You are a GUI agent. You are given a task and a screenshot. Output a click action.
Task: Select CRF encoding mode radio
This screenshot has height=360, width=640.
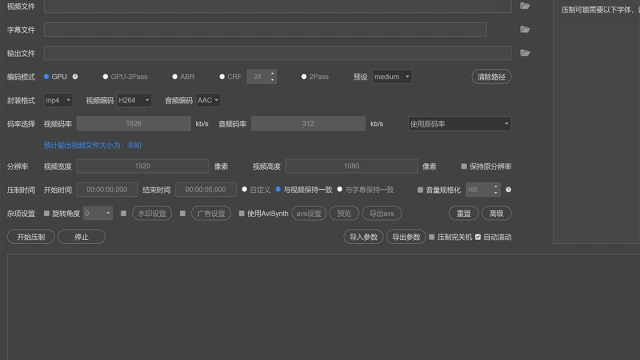pyautogui.click(x=222, y=77)
